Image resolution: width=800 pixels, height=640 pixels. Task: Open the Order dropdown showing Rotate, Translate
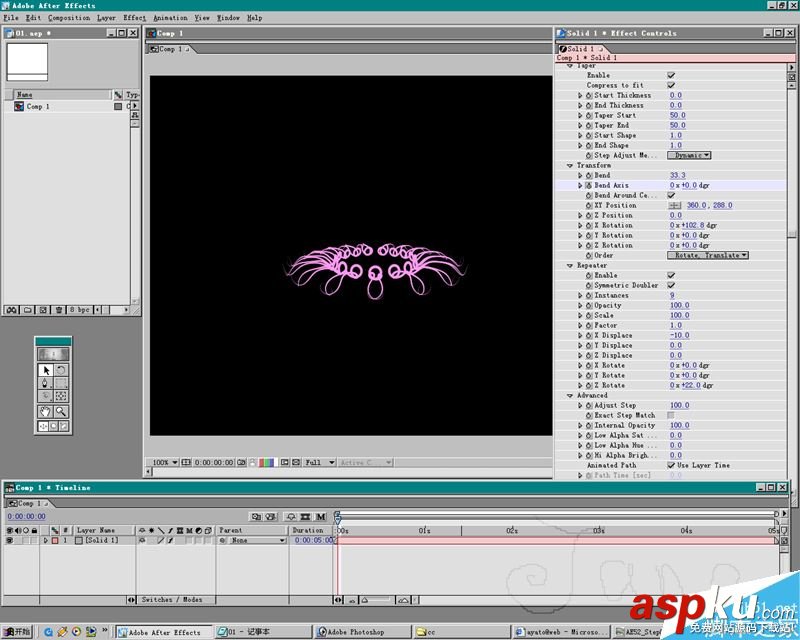[x=710, y=255]
